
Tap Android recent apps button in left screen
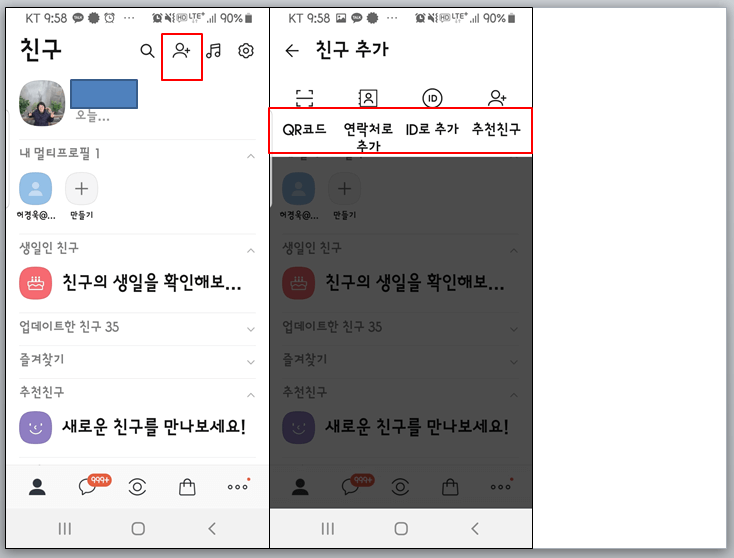[x=65, y=529]
